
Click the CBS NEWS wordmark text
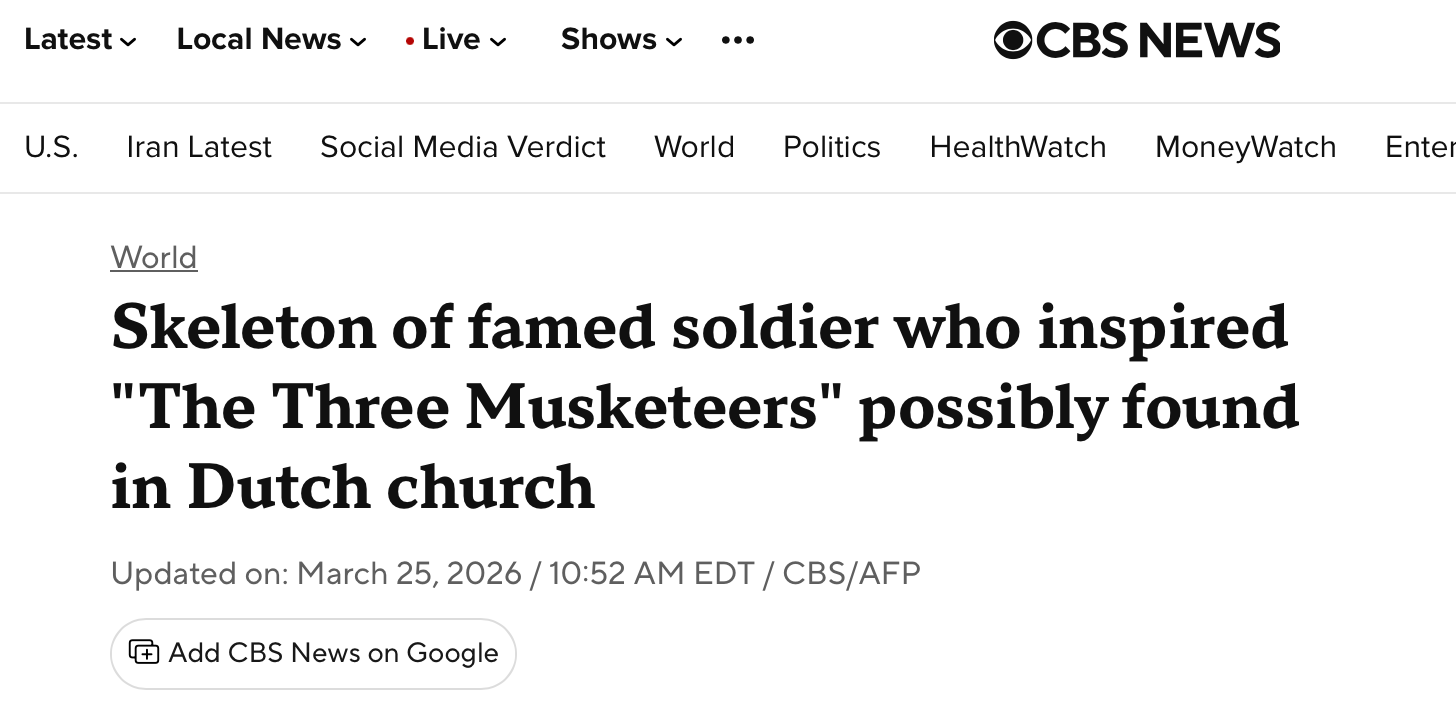[1158, 41]
